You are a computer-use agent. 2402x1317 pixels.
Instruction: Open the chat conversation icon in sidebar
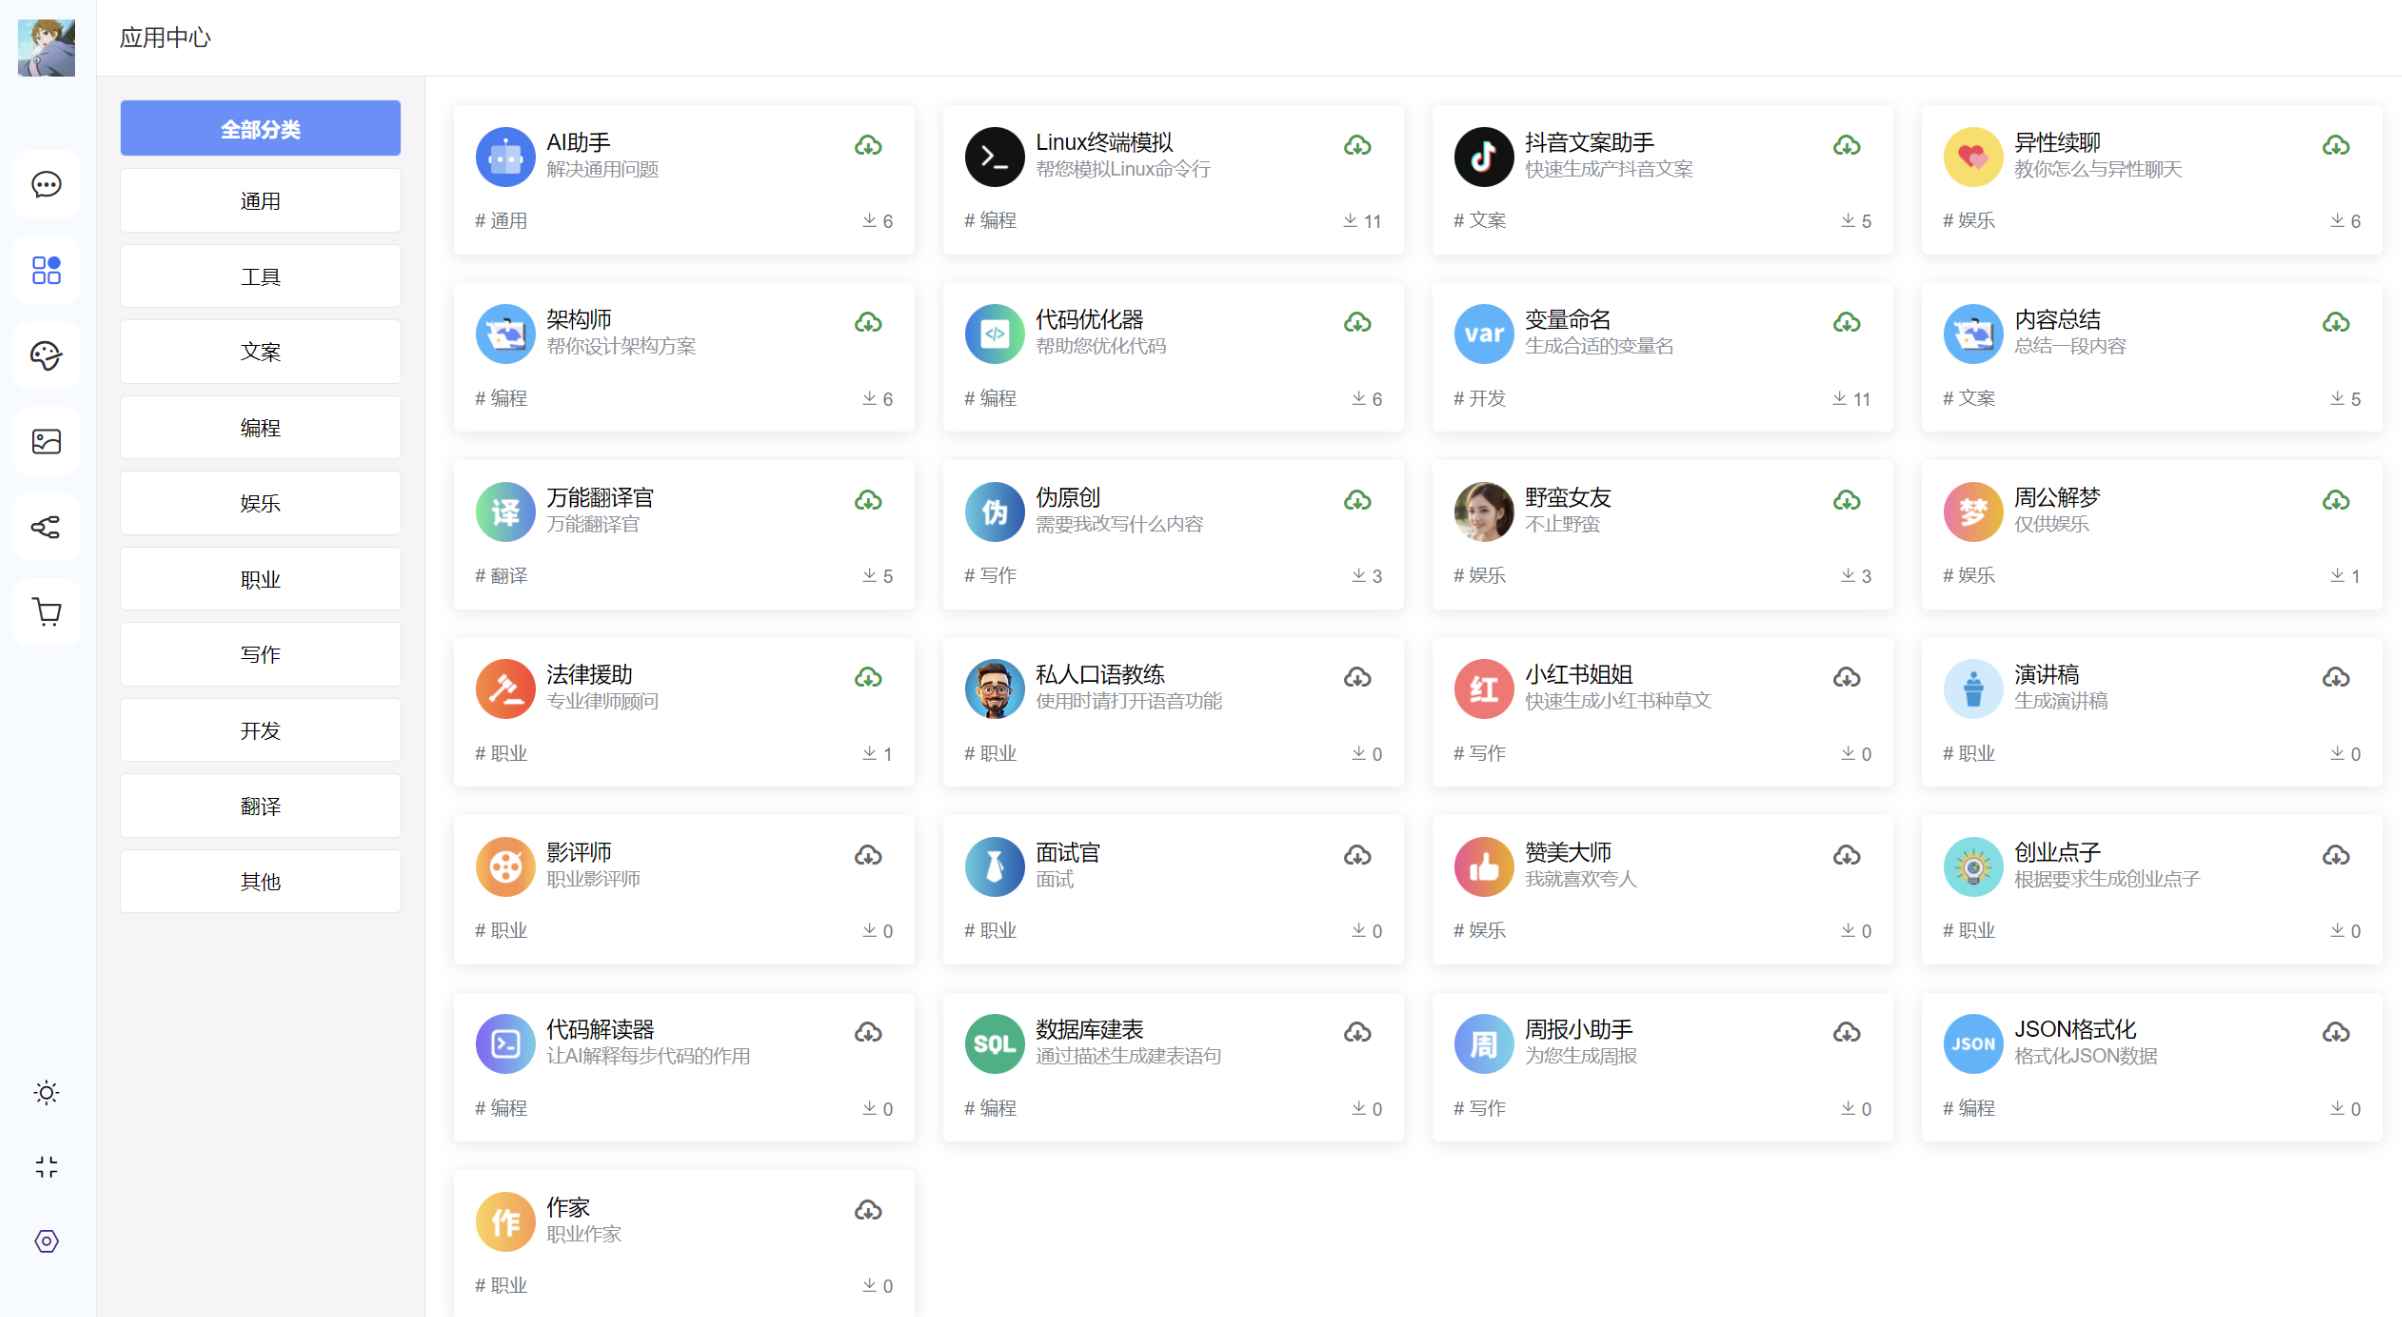tap(46, 184)
